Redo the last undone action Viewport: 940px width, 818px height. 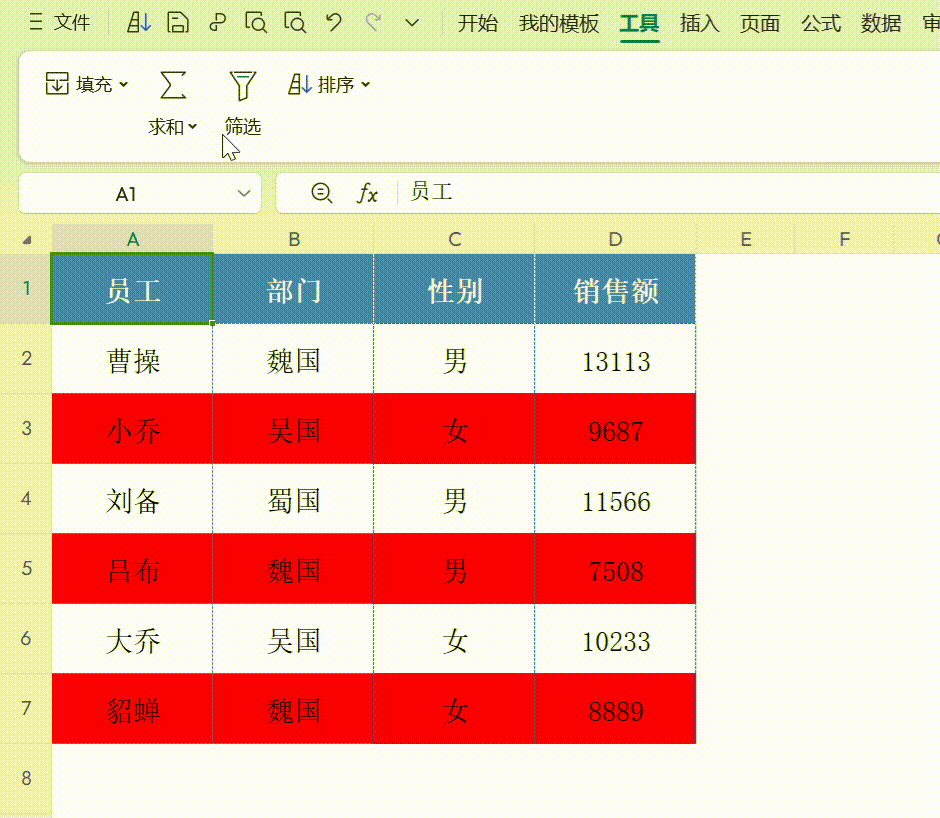point(373,23)
